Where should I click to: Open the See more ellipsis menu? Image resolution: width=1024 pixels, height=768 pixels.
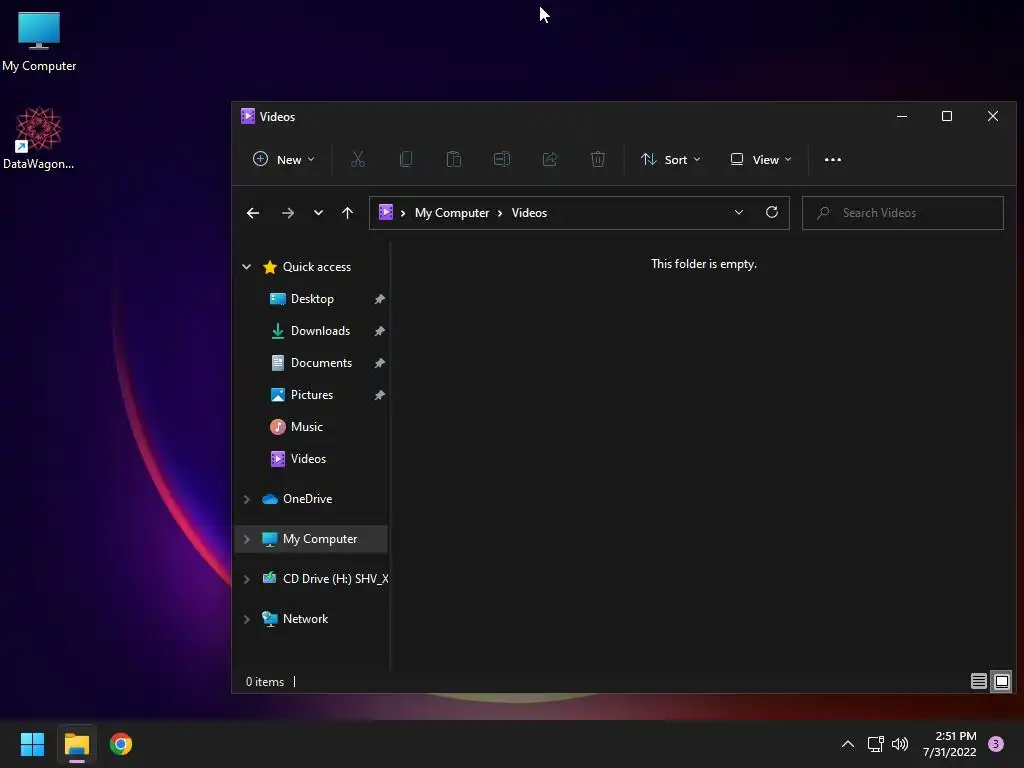pyautogui.click(x=833, y=159)
